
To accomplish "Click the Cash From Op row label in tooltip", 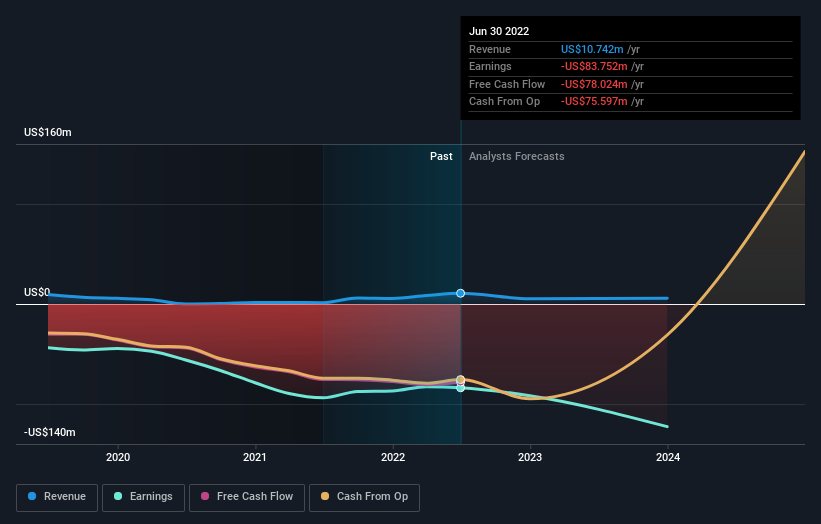I will point(504,102).
